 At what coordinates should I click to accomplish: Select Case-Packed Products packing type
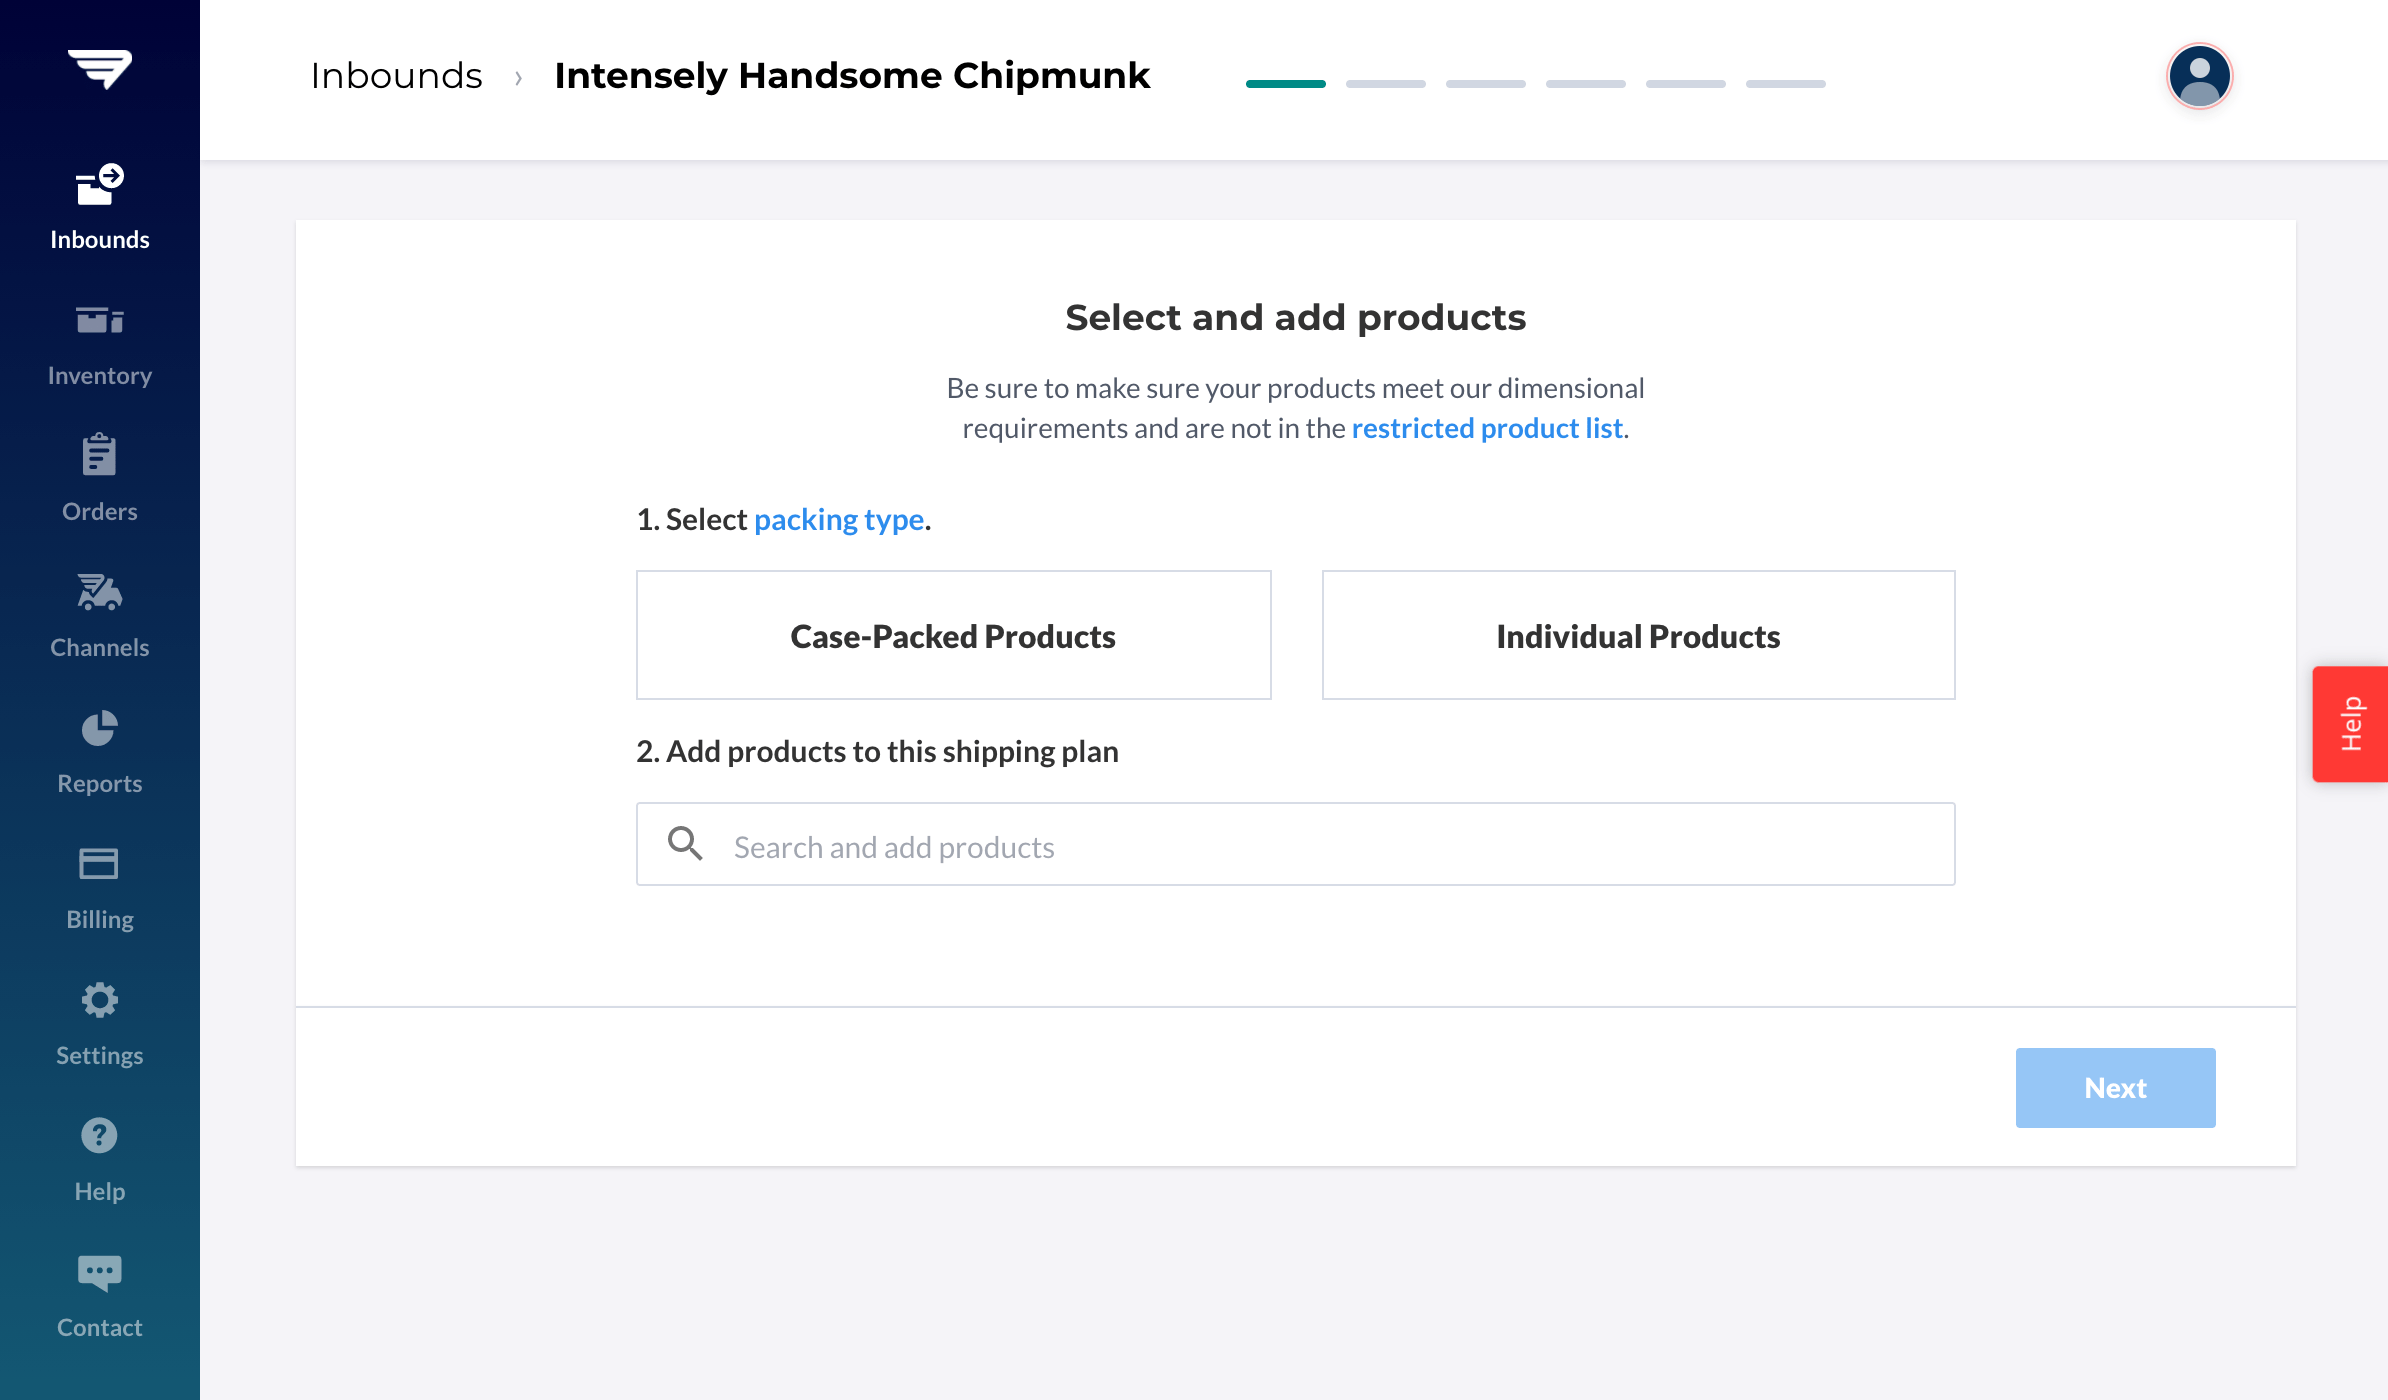[952, 635]
